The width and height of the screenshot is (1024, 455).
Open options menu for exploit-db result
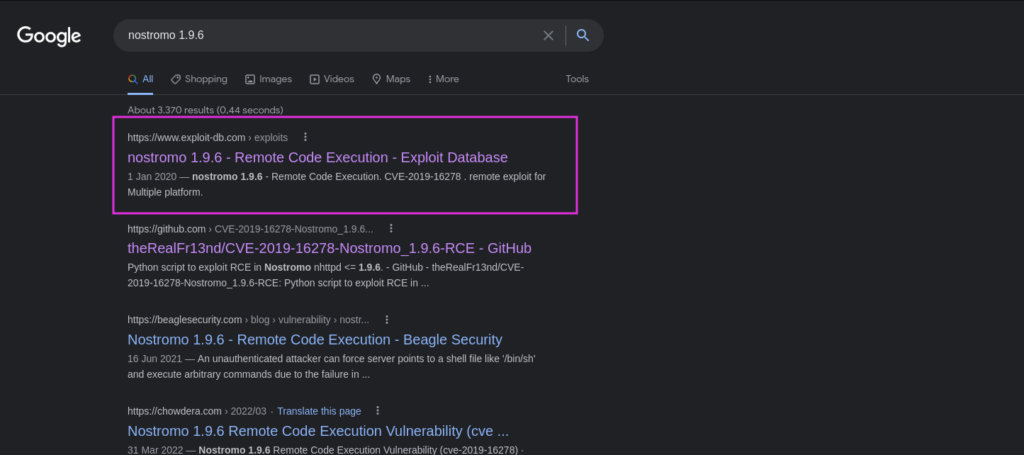pyautogui.click(x=305, y=137)
